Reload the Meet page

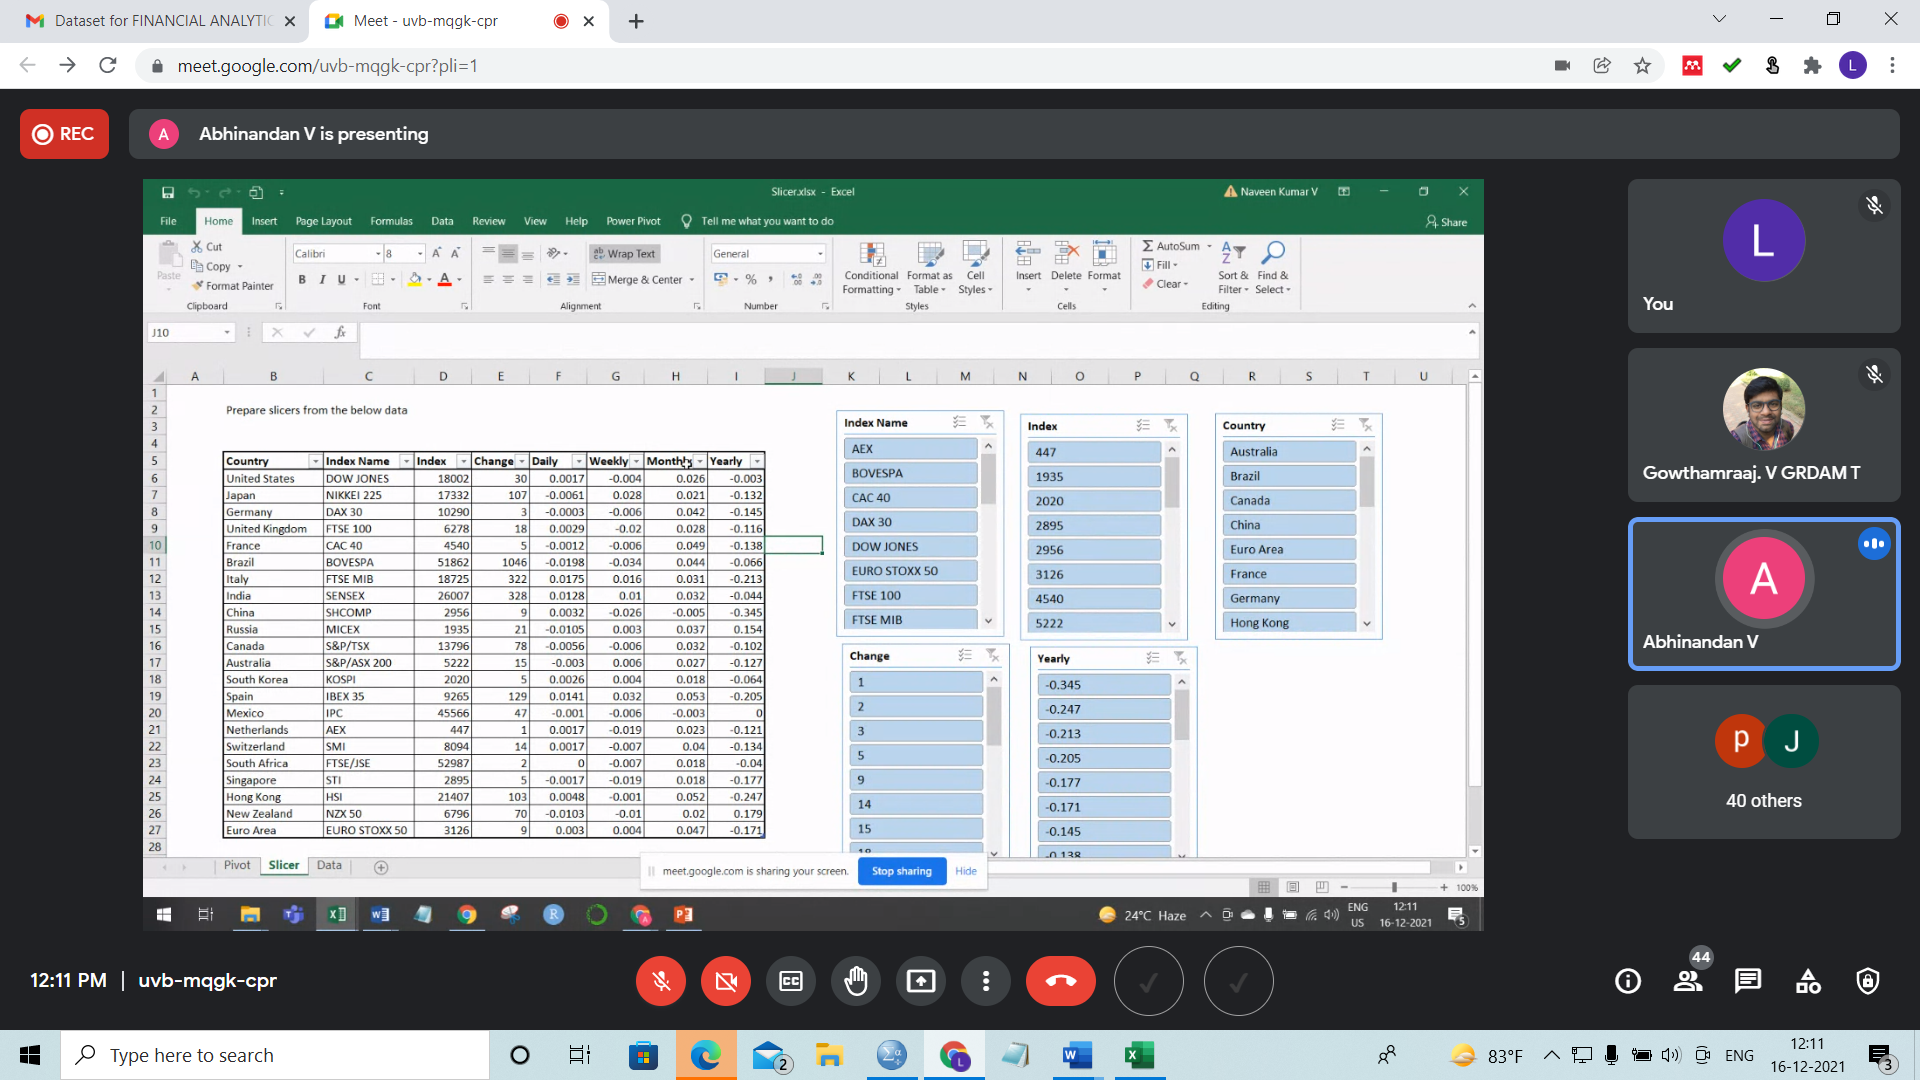point(108,65)
